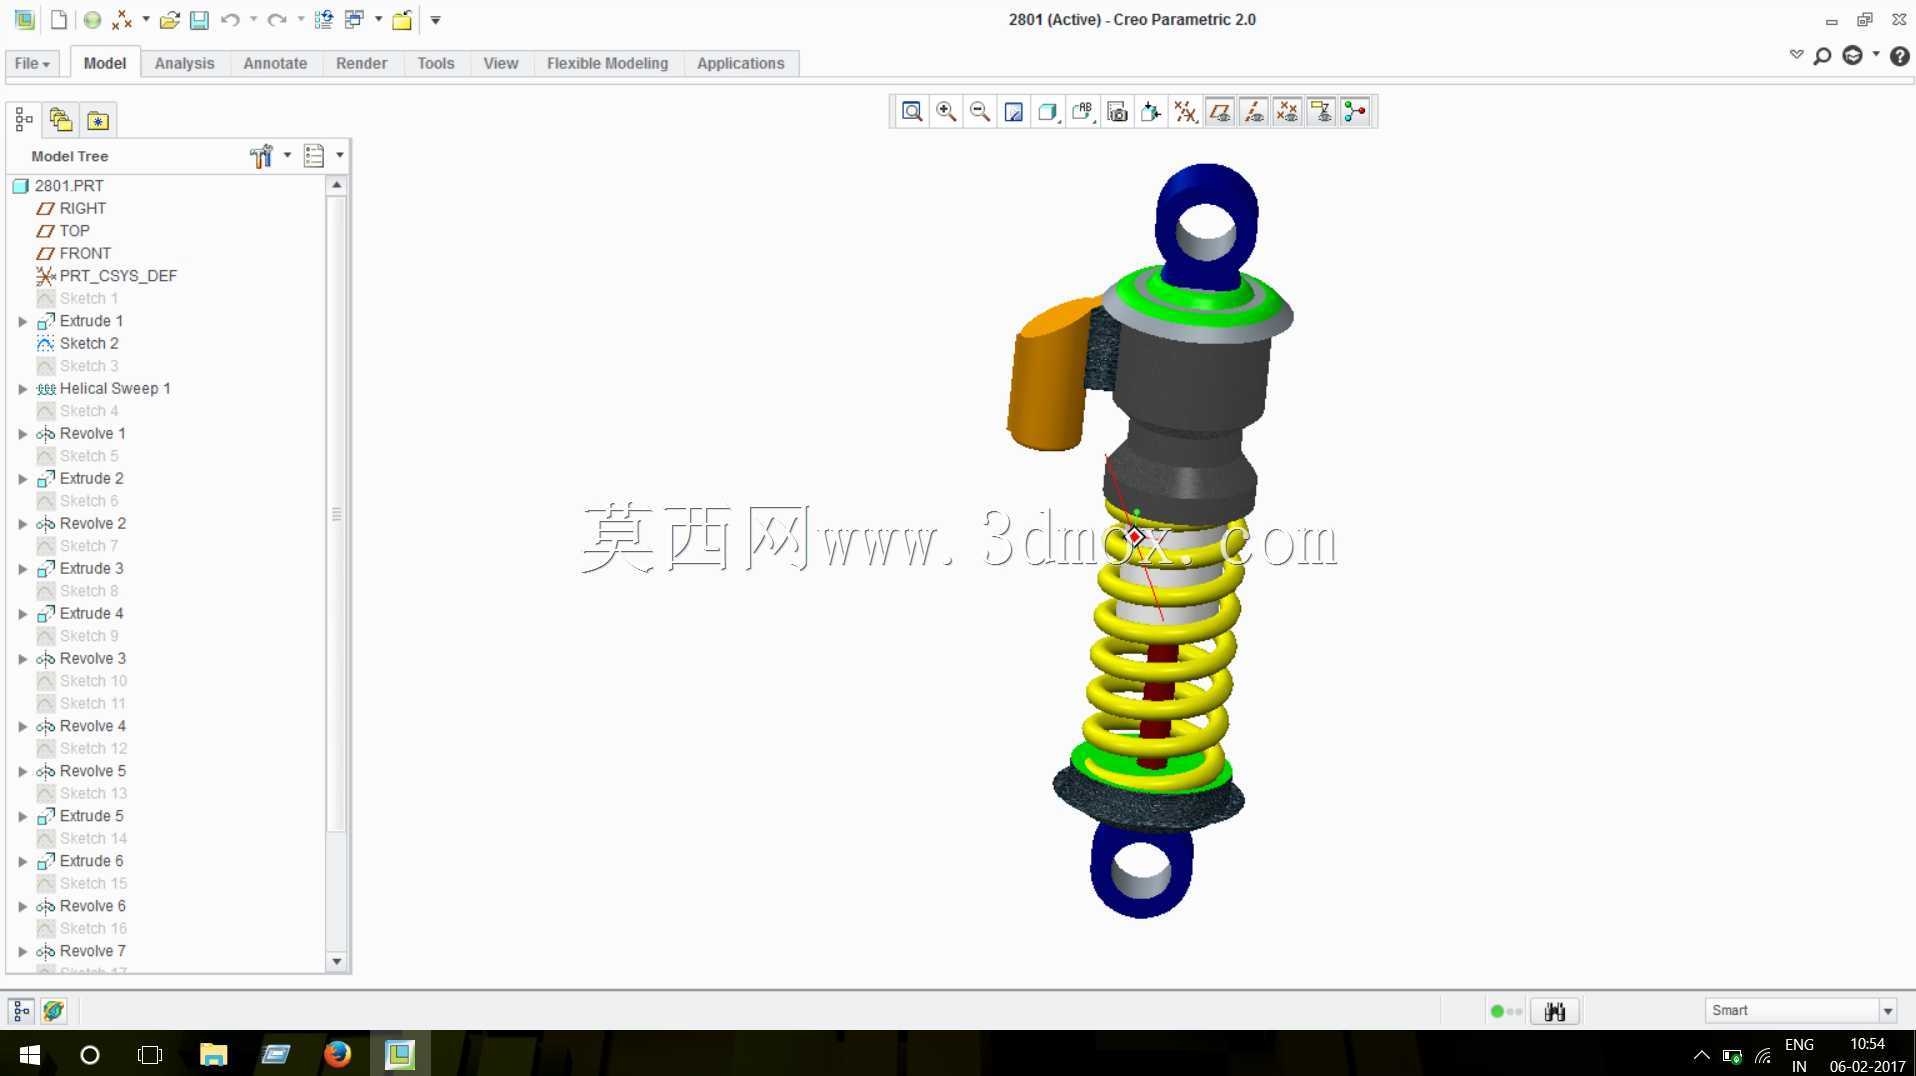
Task: Open Model Tree show options icon
Action: pos(314,156)
